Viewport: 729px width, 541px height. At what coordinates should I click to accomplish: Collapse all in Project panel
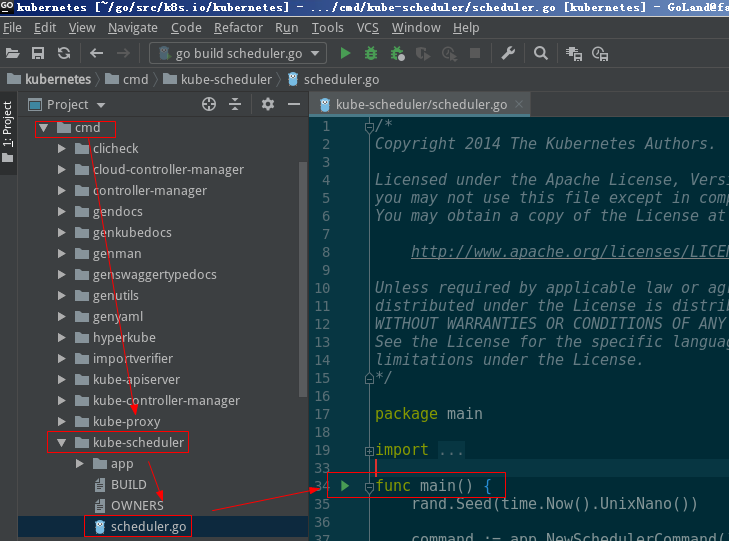(x=235, y=104)
